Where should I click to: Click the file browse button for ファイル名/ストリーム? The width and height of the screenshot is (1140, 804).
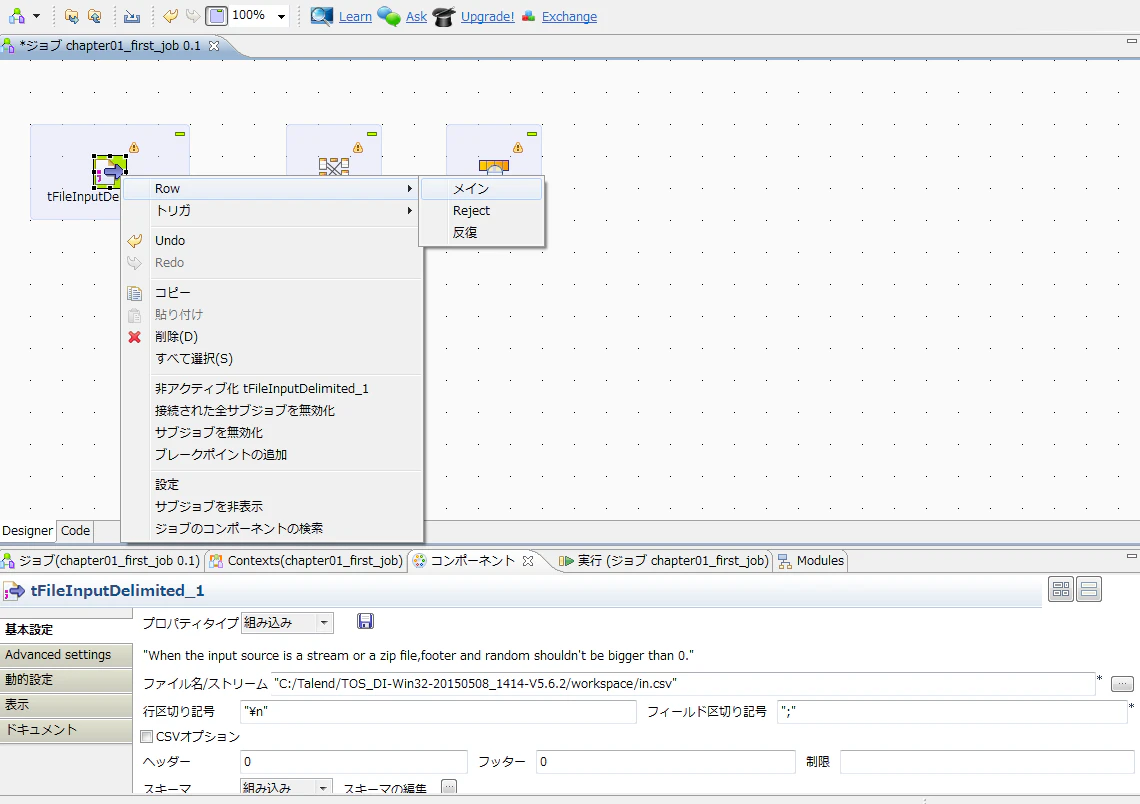coord(1122,683)
